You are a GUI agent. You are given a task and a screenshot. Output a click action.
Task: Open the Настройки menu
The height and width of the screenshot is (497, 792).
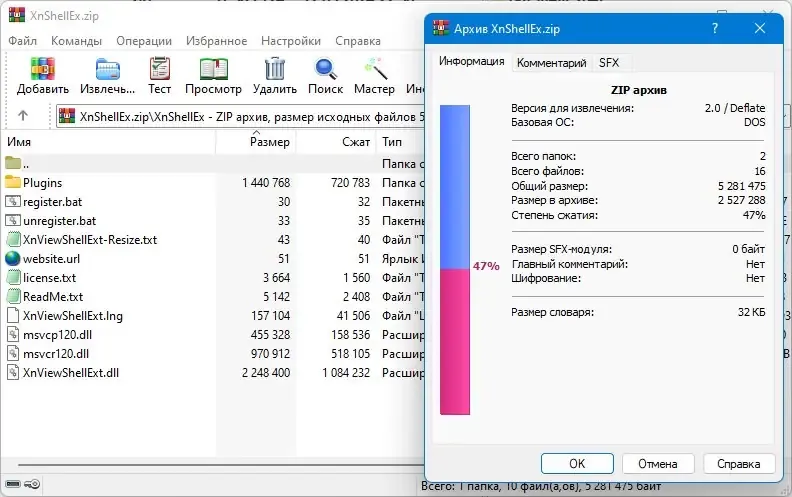click(291, 41)
